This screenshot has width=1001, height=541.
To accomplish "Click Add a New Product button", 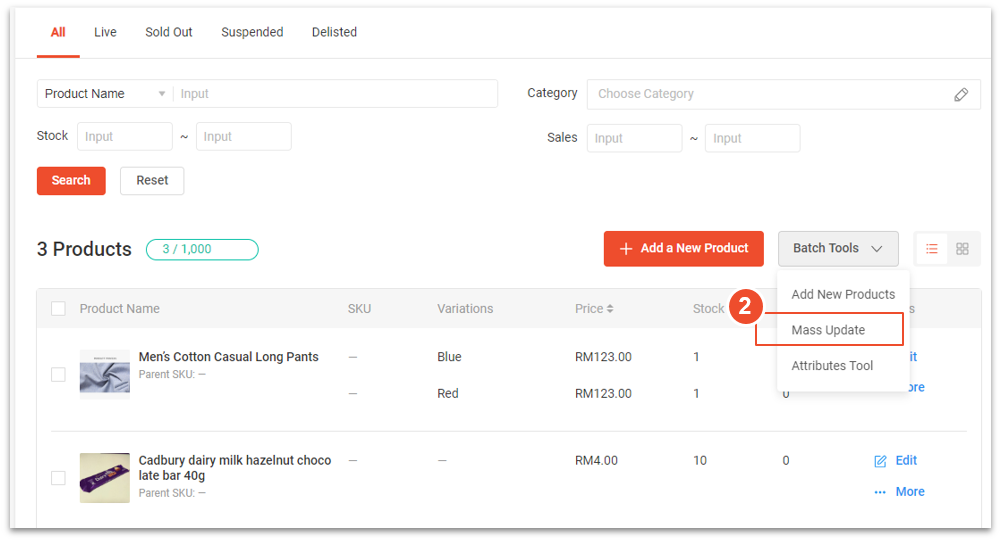I will point(683,249).
